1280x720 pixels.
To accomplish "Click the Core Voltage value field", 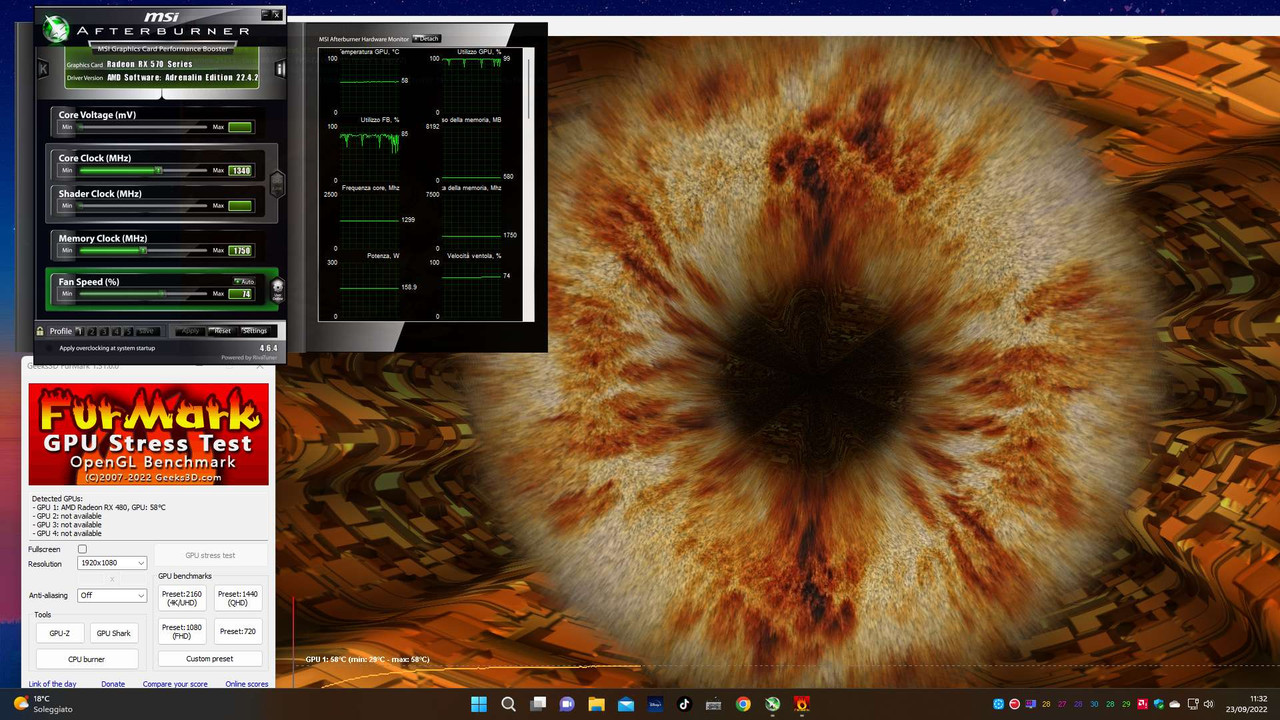I will point(240,127).
